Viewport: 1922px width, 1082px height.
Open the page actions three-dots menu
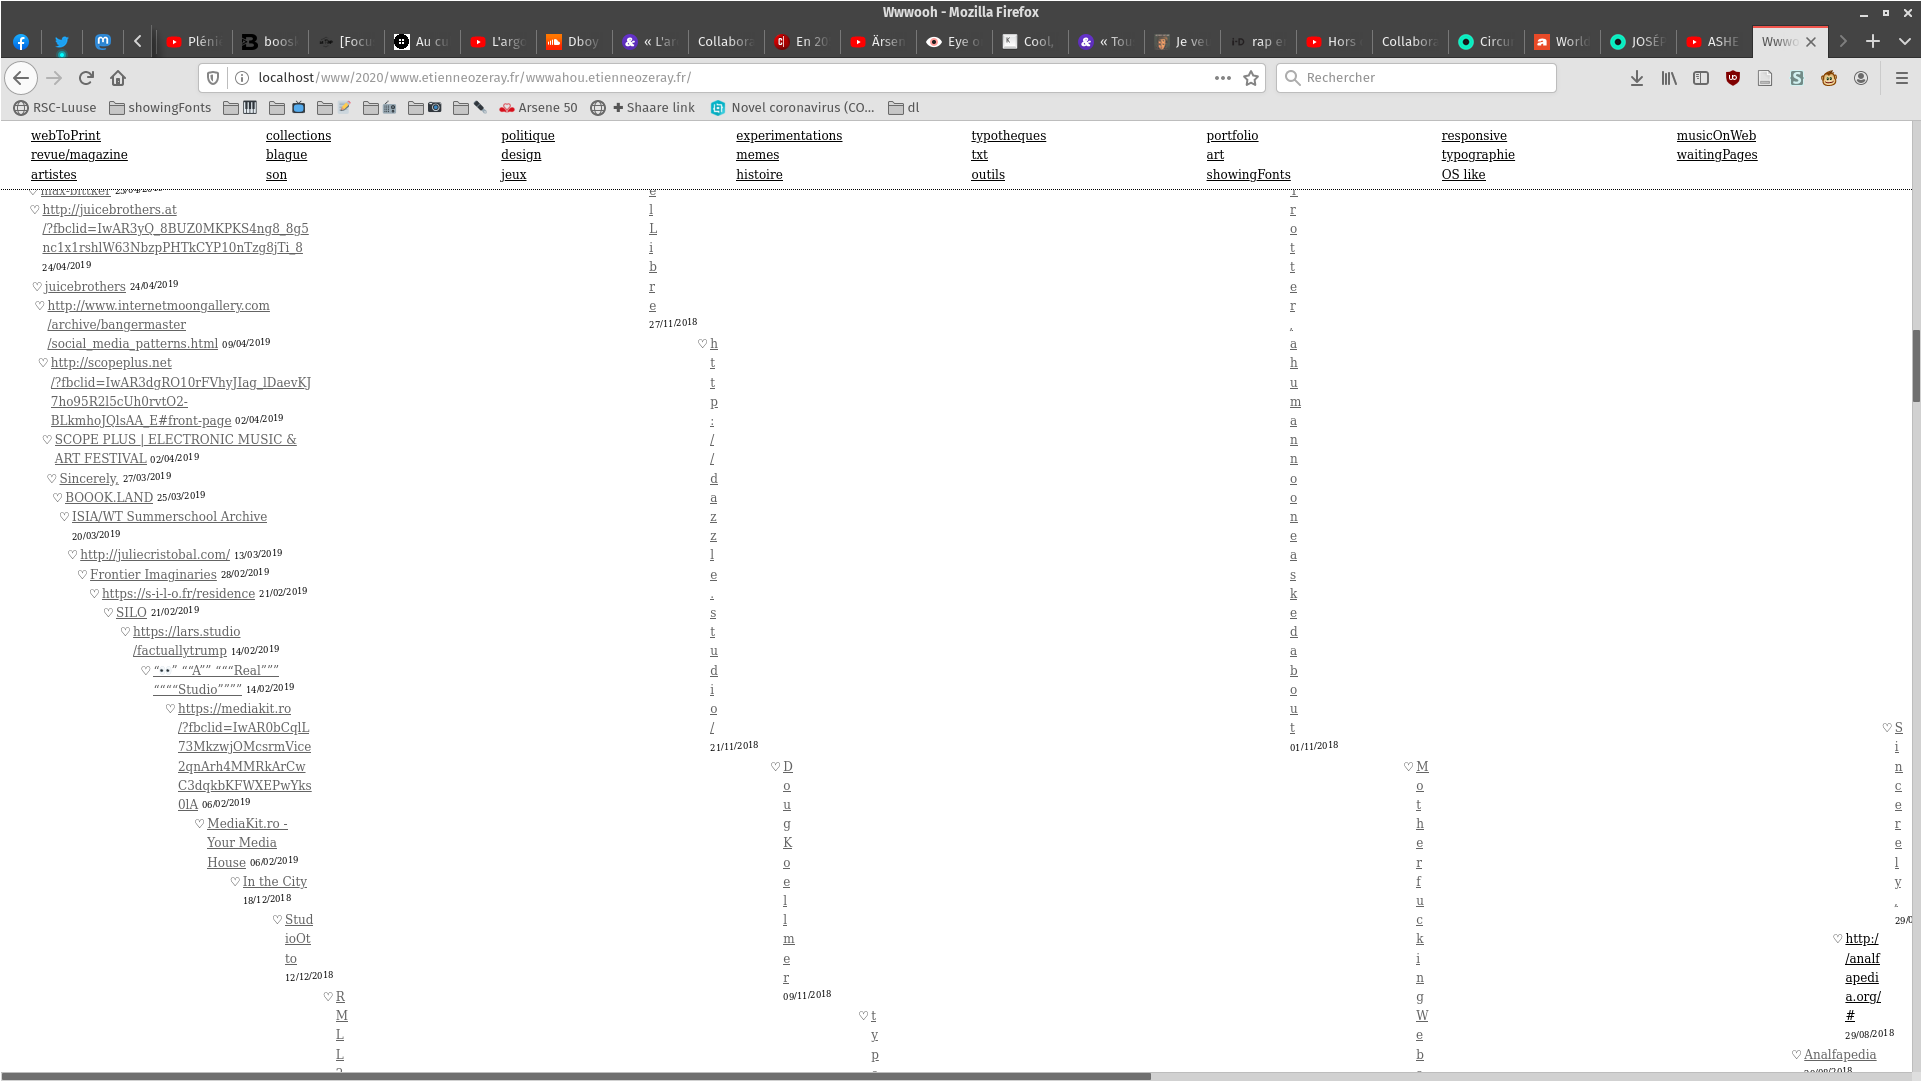[x=1222, y=78]
